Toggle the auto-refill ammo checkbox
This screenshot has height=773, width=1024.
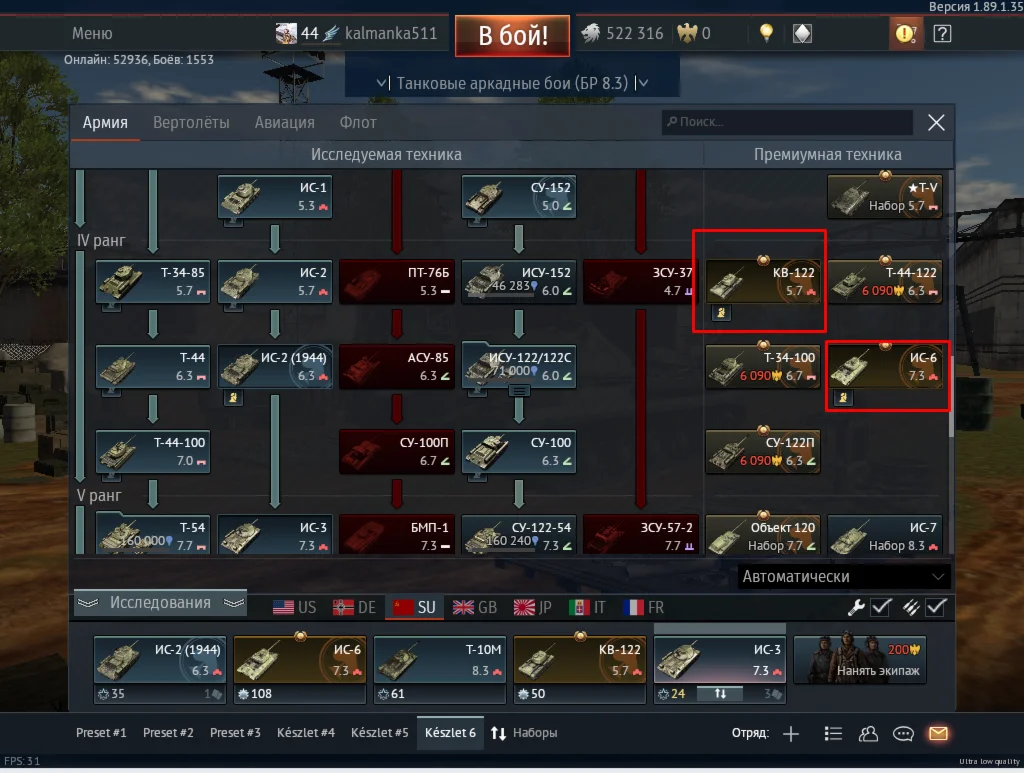(936, 607)
